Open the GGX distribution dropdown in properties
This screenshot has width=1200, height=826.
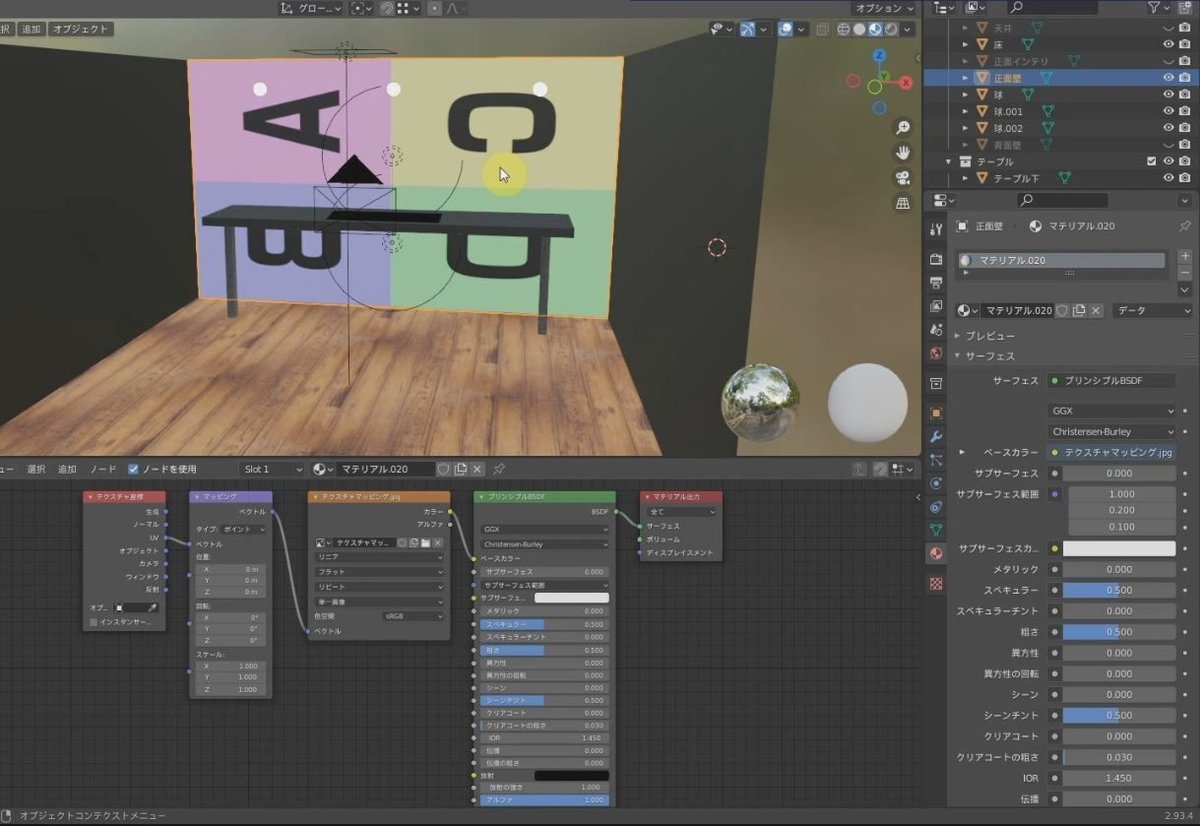(x=1113, y=410)
